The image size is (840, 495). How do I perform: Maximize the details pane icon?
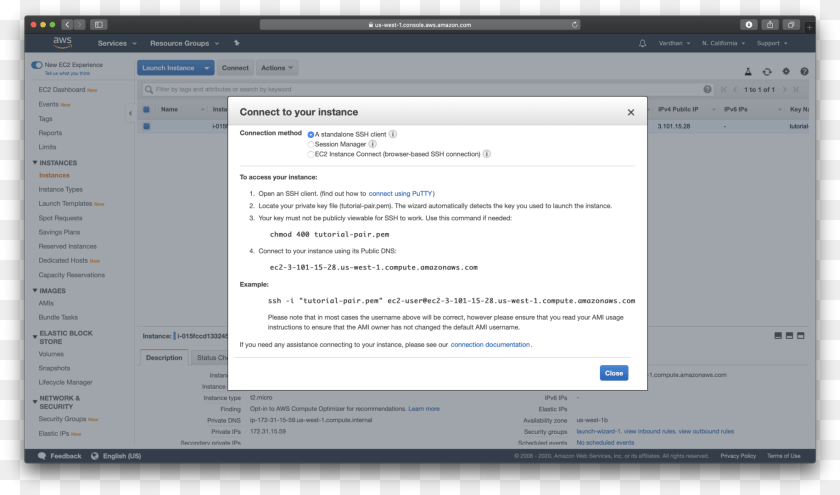[800, 336]
